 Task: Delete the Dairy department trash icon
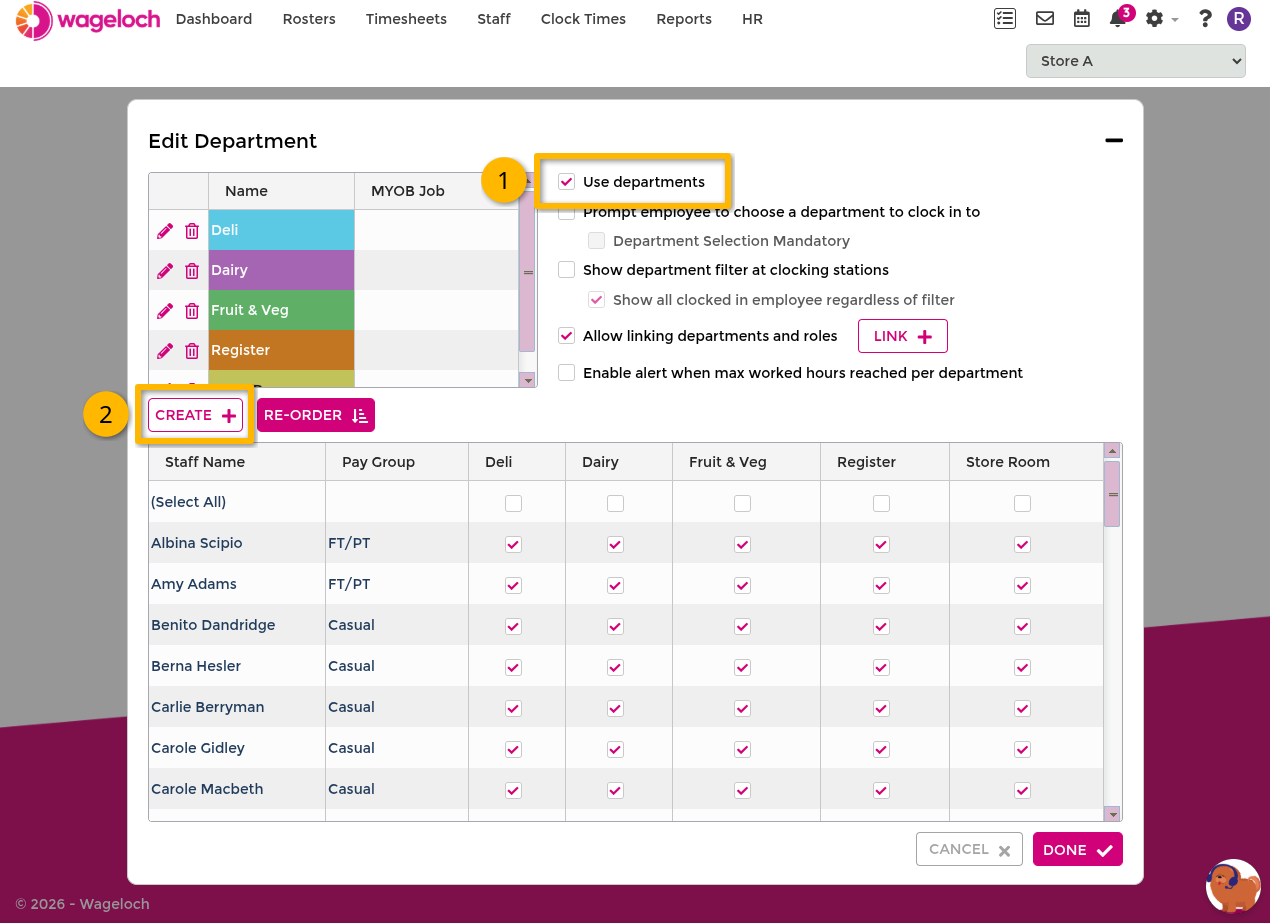click(192, 271)
